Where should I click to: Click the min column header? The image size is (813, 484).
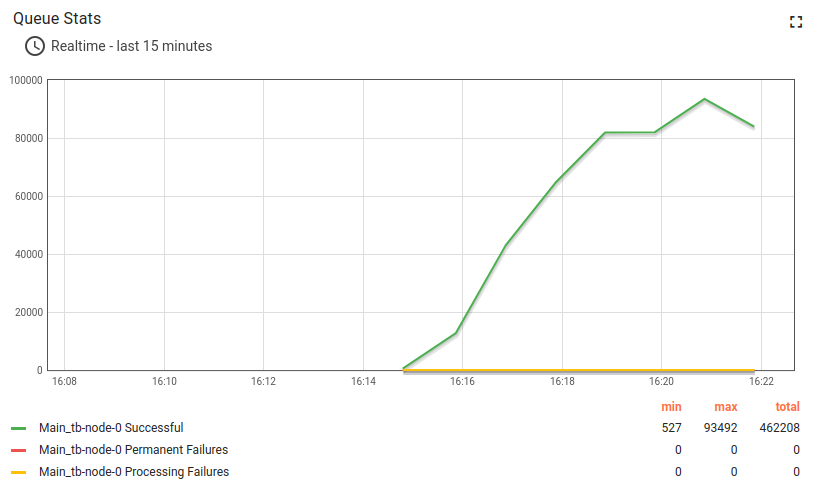(x=671, y=407)
